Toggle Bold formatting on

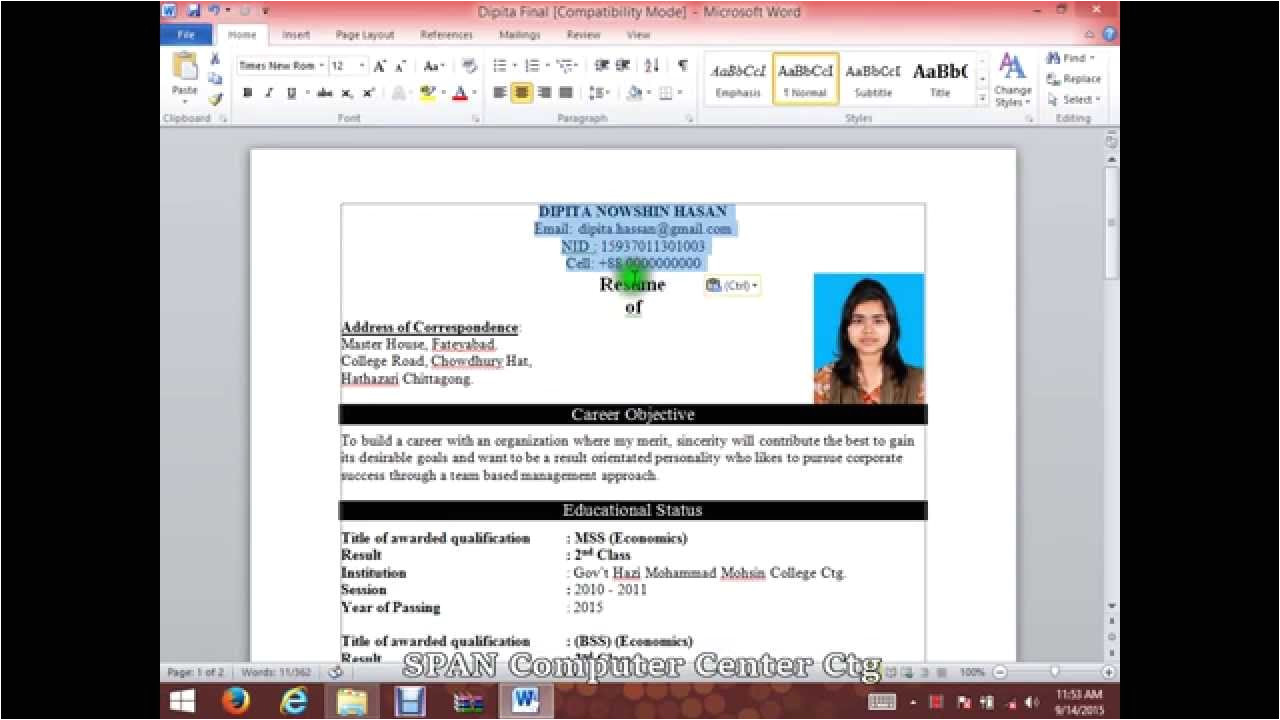pyautogui.click(x=247, y=93)
